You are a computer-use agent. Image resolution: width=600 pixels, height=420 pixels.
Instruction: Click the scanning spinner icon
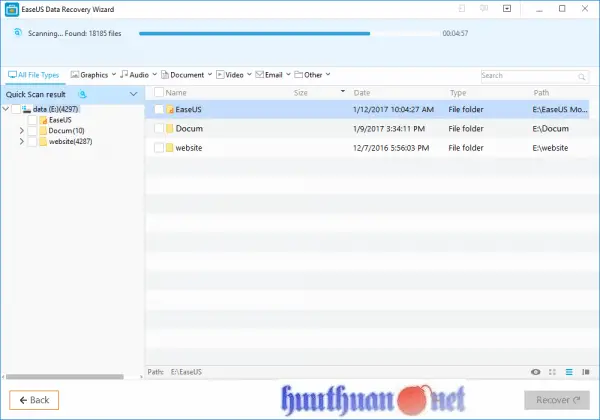tap(18, 33)
